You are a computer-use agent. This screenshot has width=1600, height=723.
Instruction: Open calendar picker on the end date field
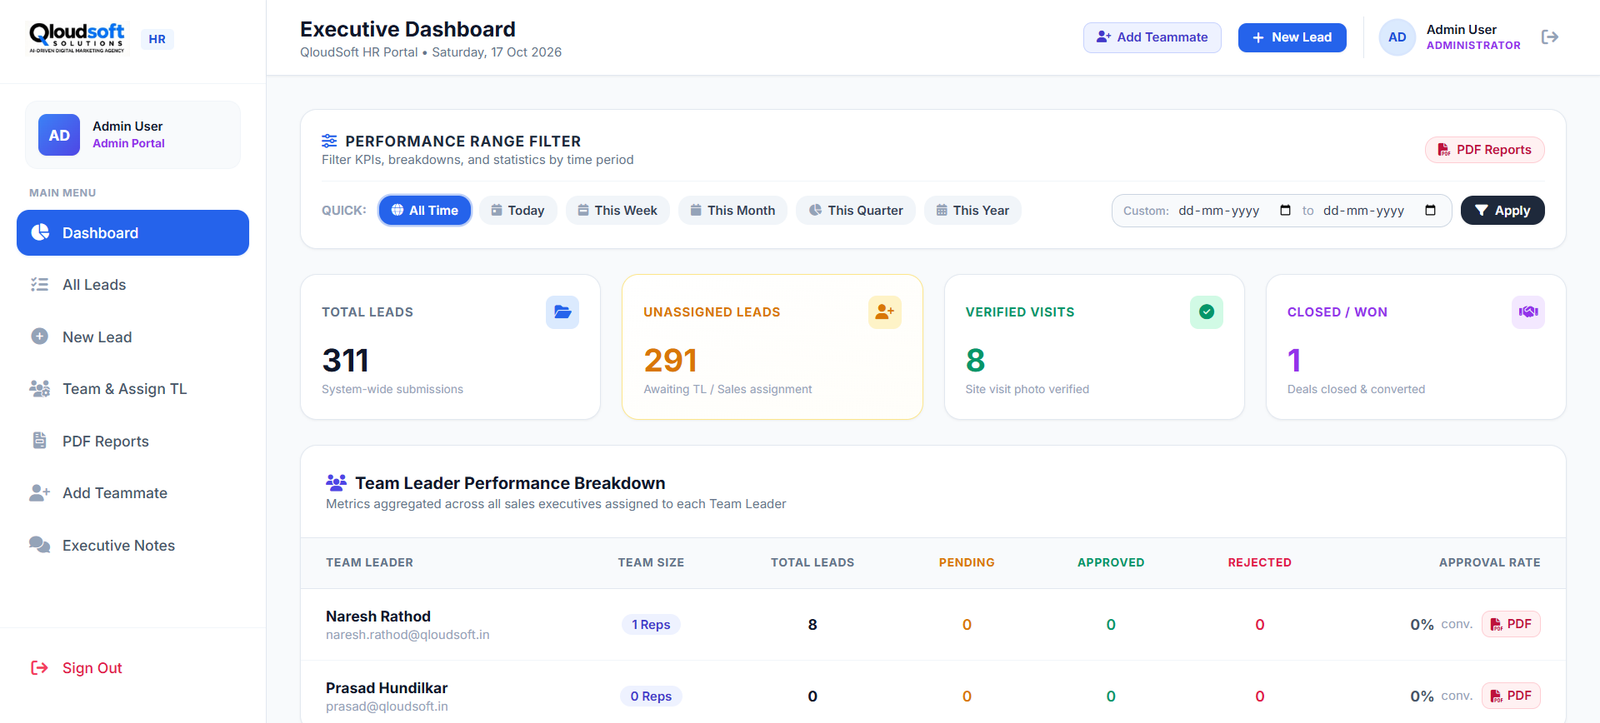coord(1430,210)
